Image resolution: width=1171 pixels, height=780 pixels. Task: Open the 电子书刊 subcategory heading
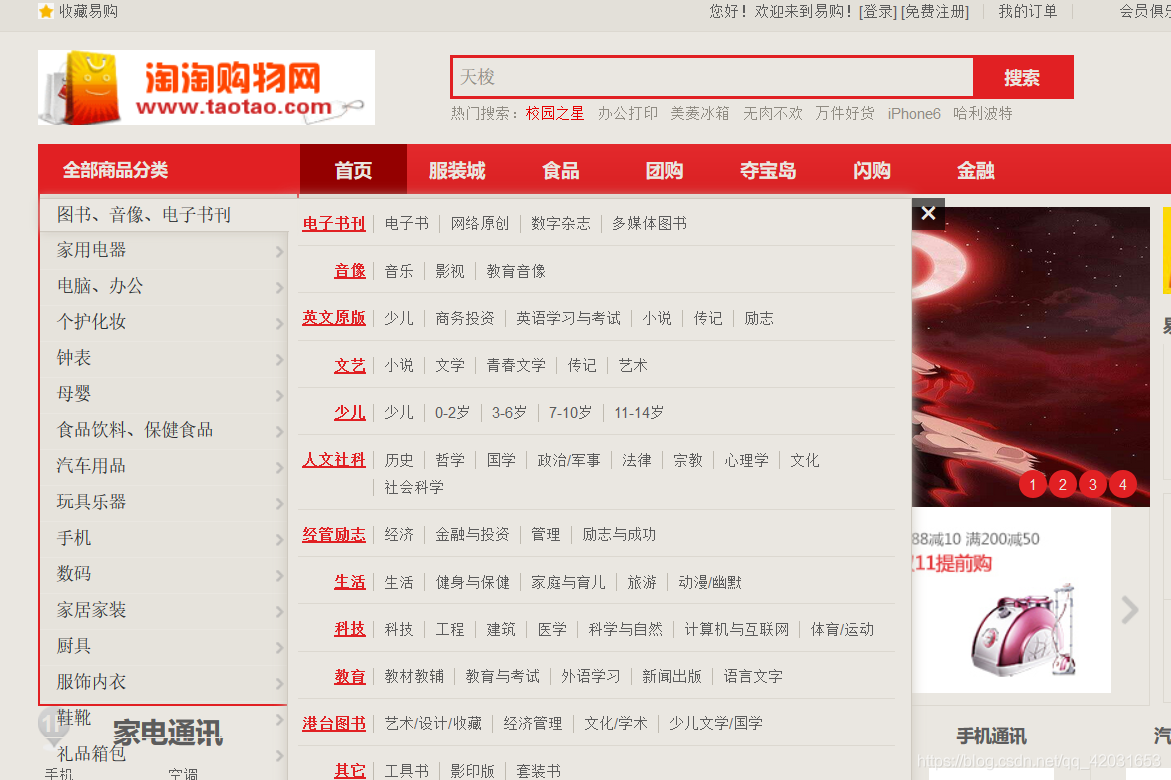[x=334, y=223]
